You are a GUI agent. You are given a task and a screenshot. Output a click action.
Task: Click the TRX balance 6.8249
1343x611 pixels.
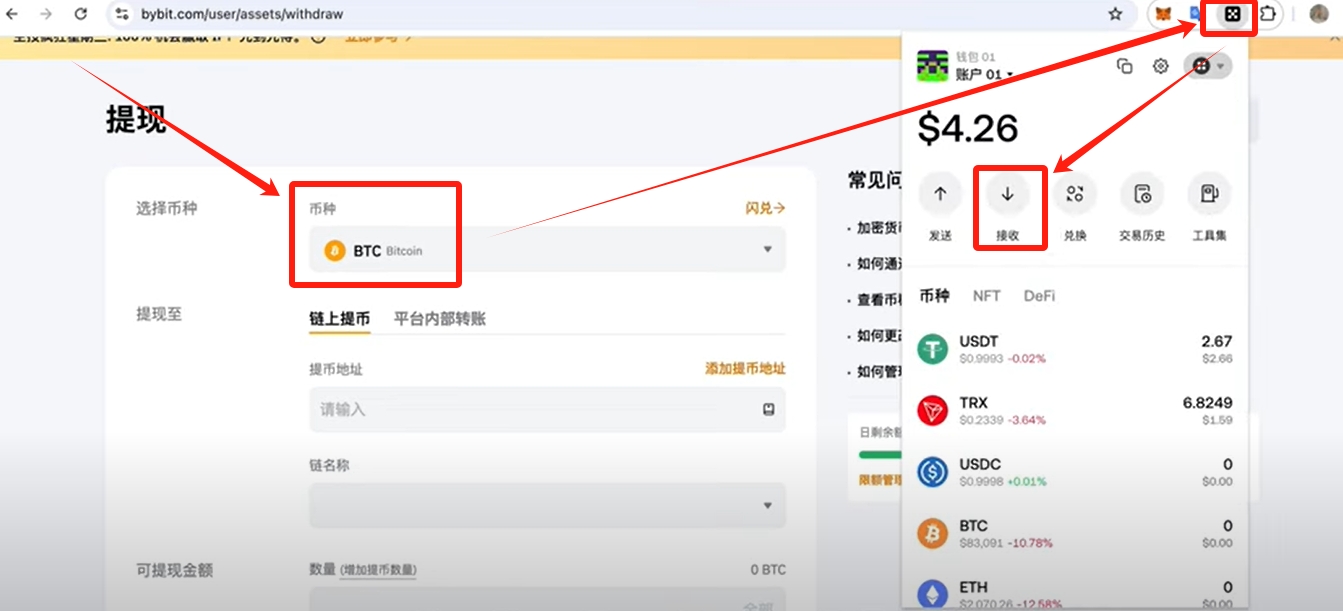(x=1207, y=403)
